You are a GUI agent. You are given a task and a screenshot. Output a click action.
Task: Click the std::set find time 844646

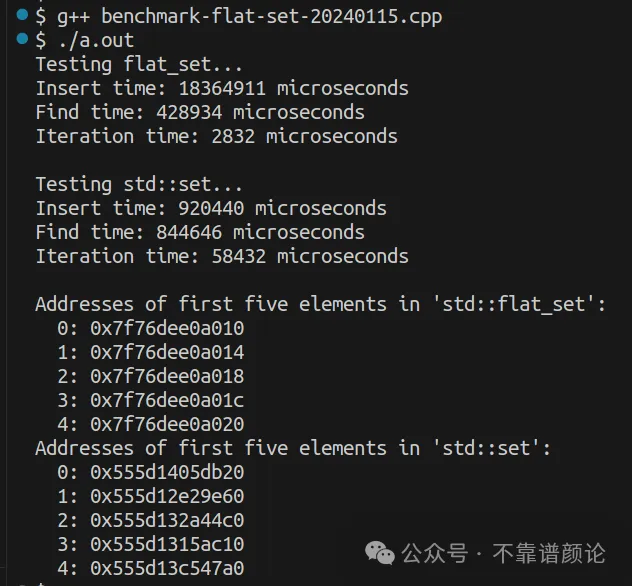point(189,232)
